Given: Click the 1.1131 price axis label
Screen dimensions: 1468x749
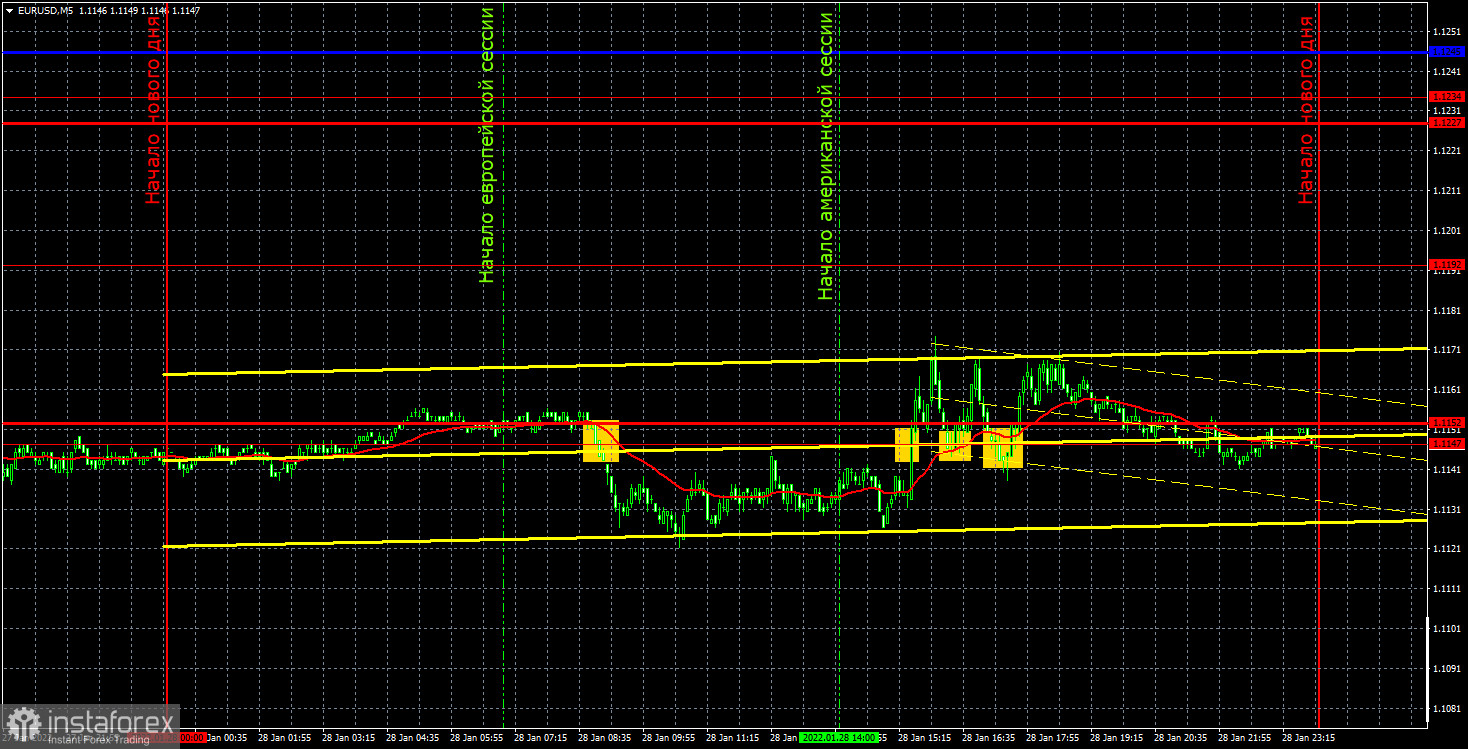Looking at the screenshot, I should click(1447, 509).
